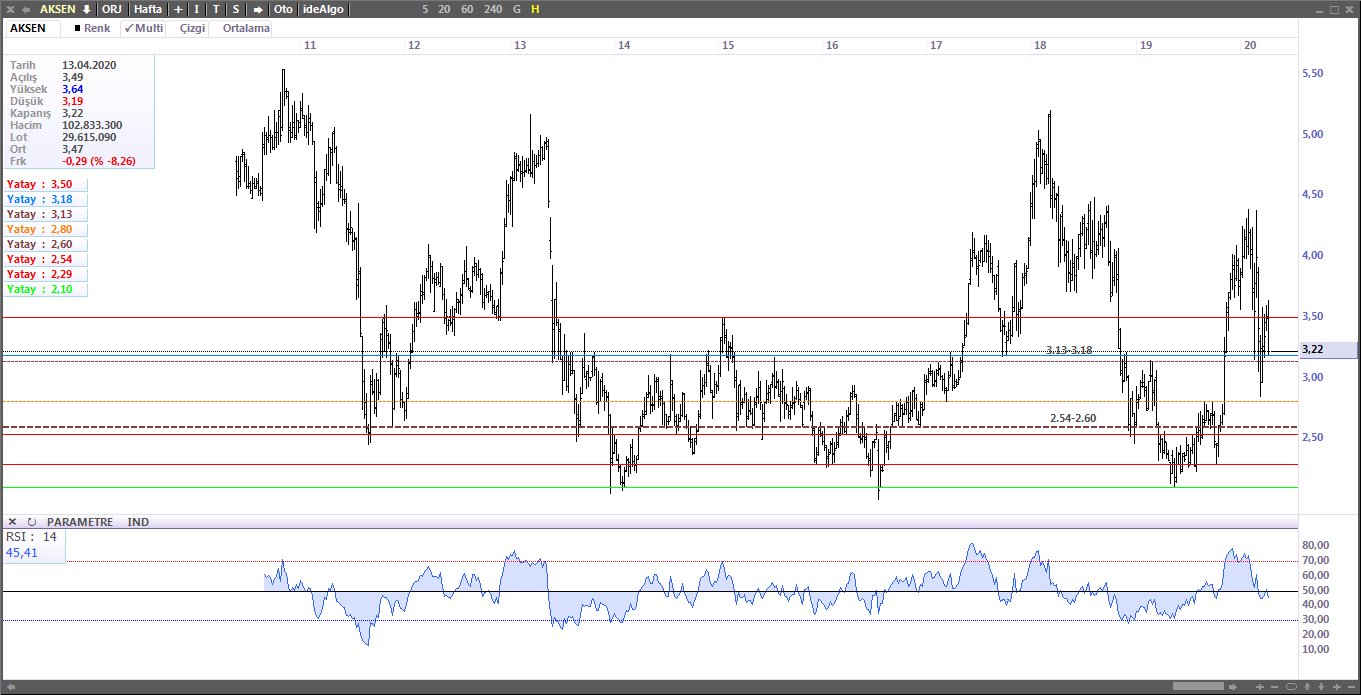
Task: Open the symbol list arrow beside AKSEN
Action: [86, 9]
